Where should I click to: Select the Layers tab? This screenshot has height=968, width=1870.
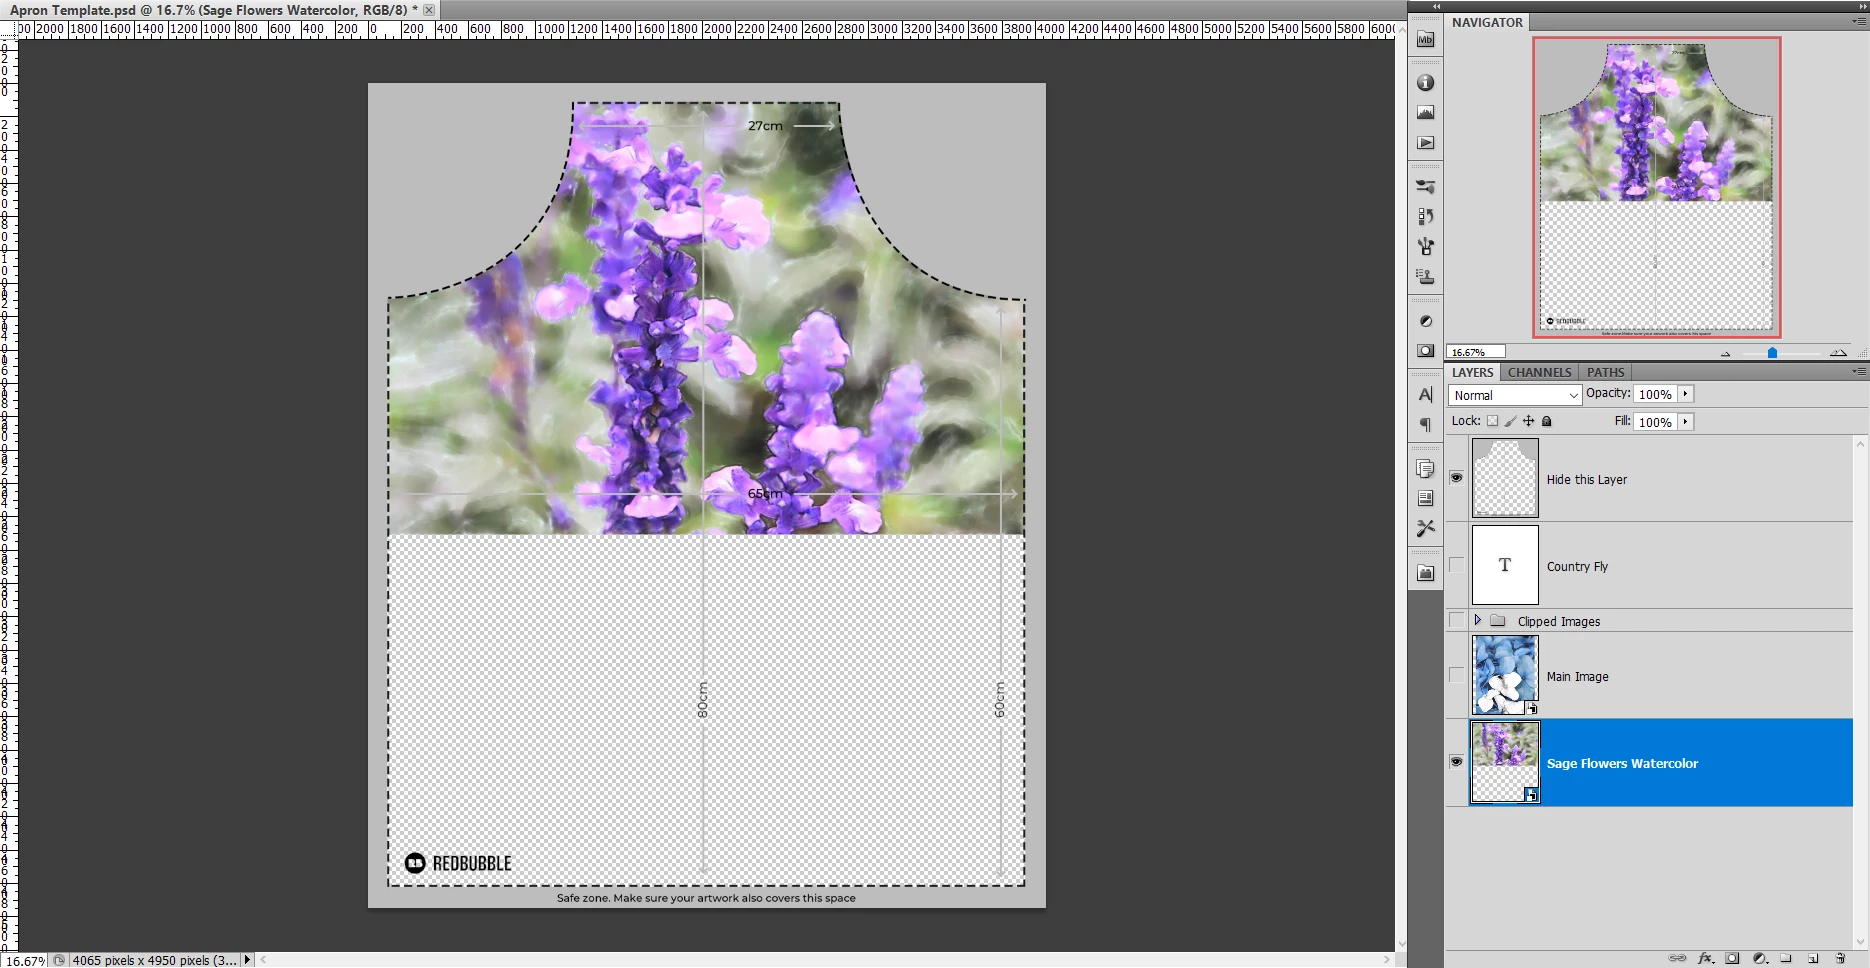[x=1473, y=372]
